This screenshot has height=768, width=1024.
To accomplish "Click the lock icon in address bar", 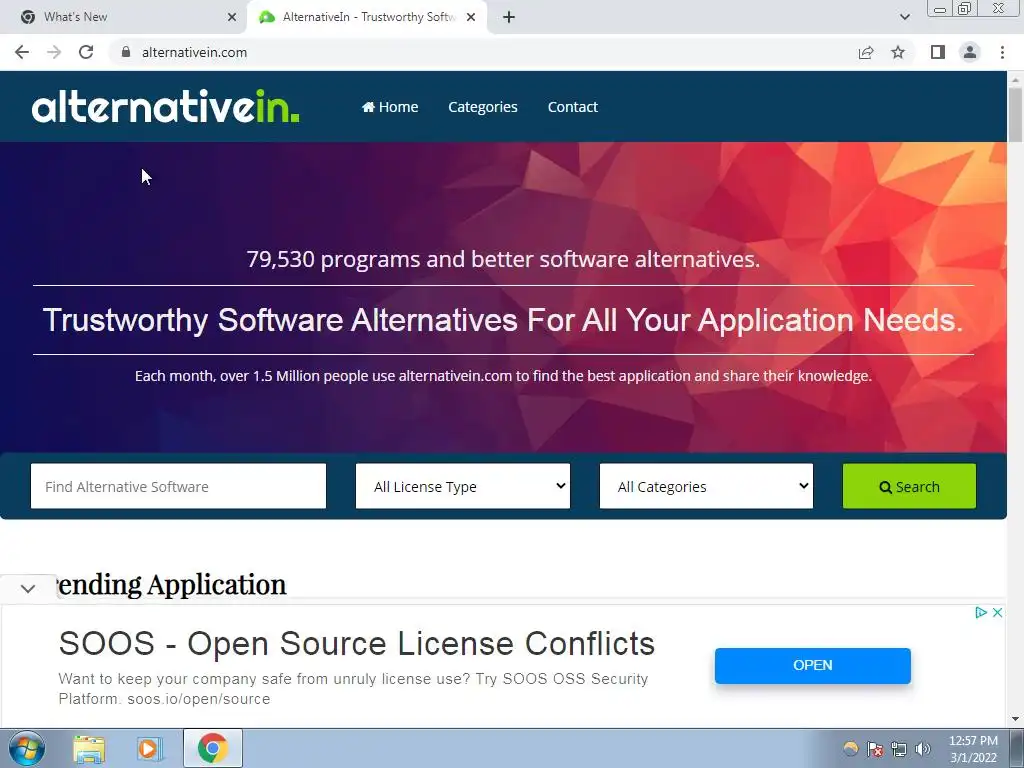I will (126, 52).
